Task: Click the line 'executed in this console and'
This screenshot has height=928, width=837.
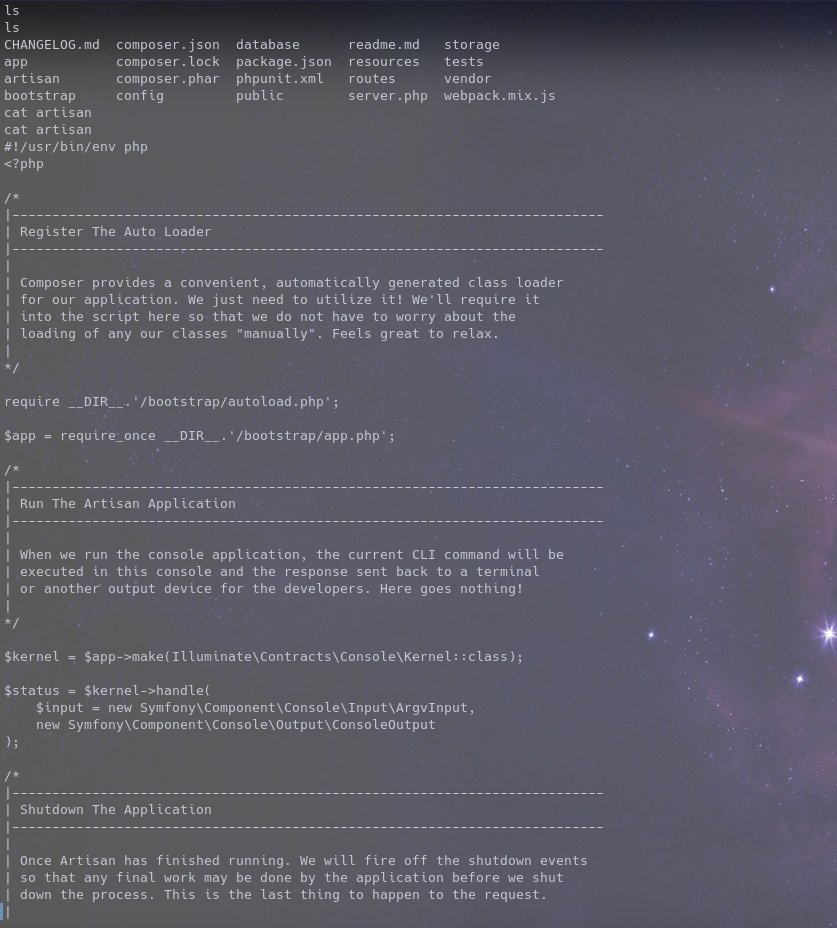Action: click(x=279, y=572)
